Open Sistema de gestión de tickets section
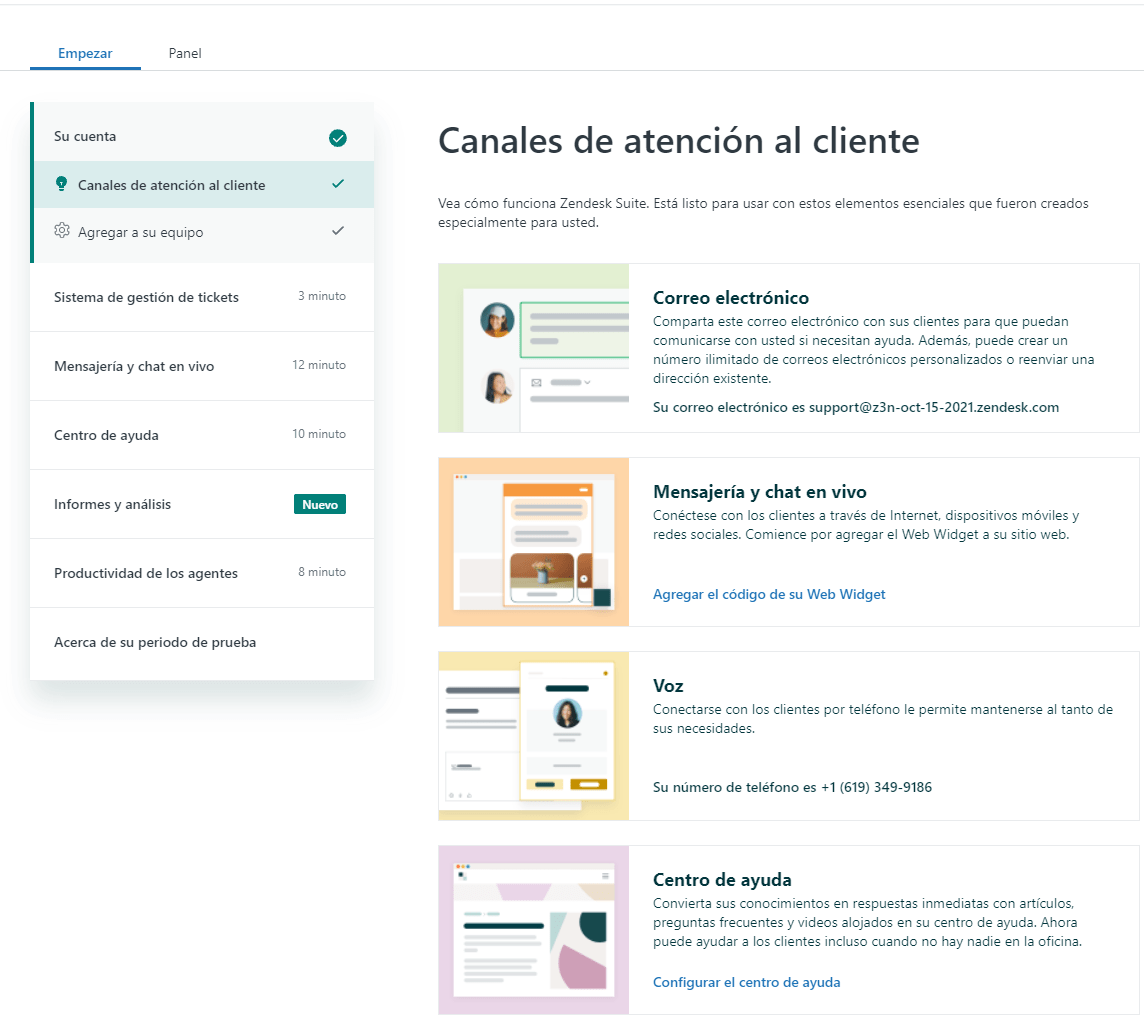Image resolution: width=1144 pixels, height=1025 pixels. [146, 297]
